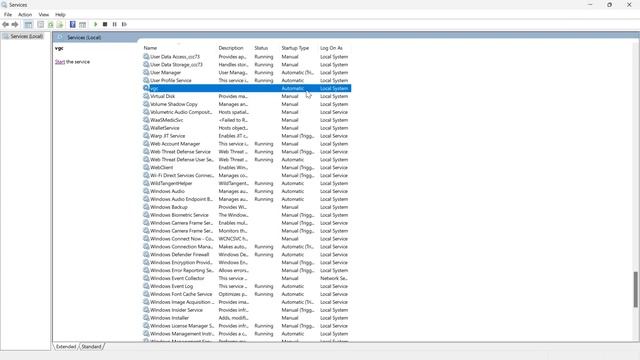Click the gear icon beside Windows Audio
This screenshot has height=360, width=640.
tap(146, 191)
